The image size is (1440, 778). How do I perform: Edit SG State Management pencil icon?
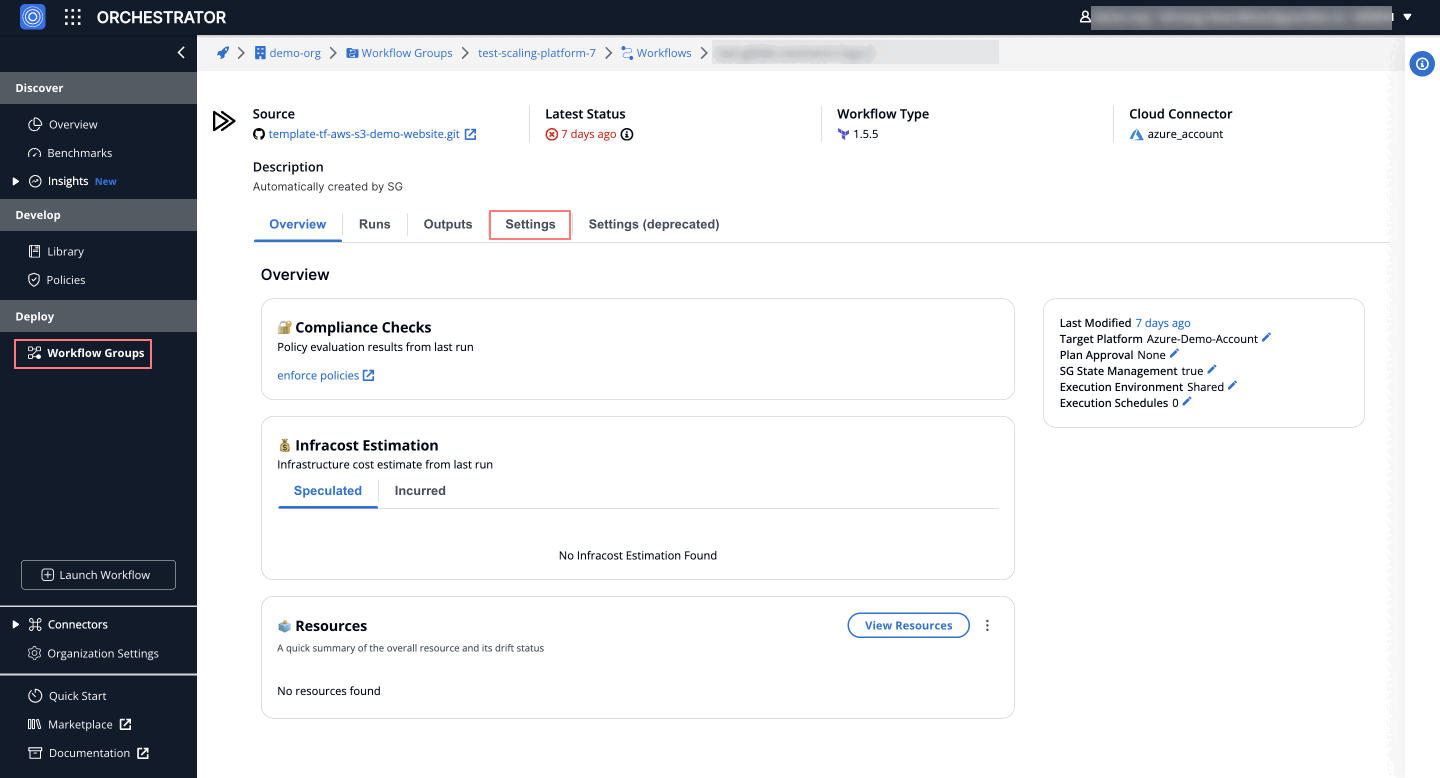(1212, 370)
